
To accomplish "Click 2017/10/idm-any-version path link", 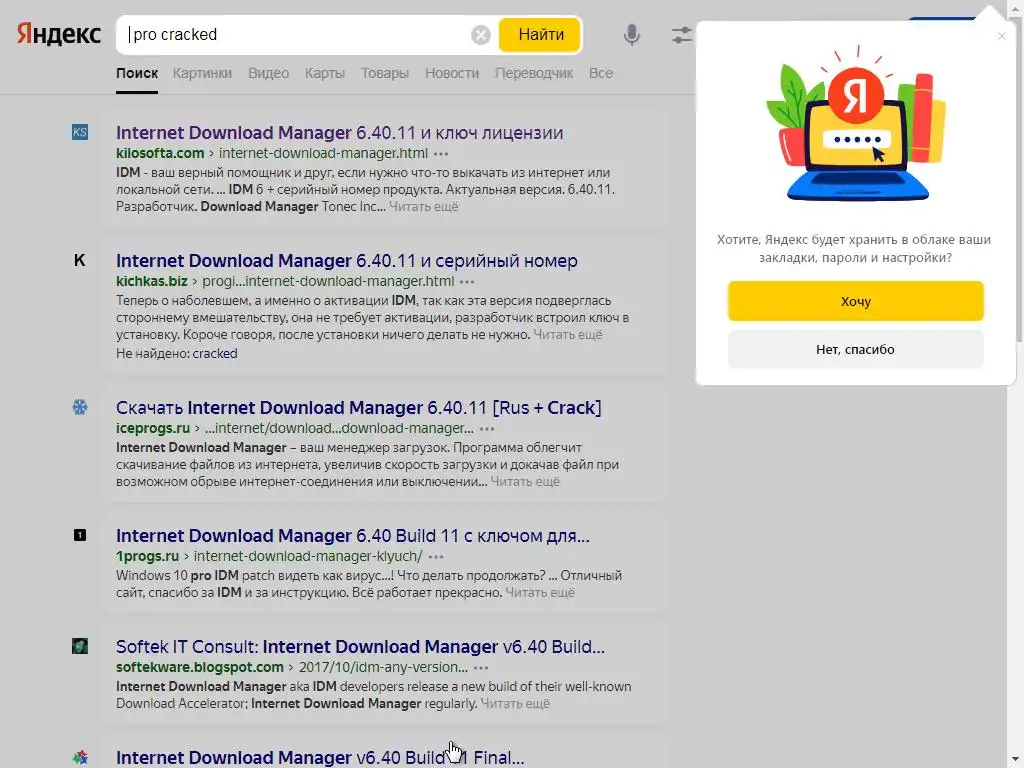I will click(383, 667).
